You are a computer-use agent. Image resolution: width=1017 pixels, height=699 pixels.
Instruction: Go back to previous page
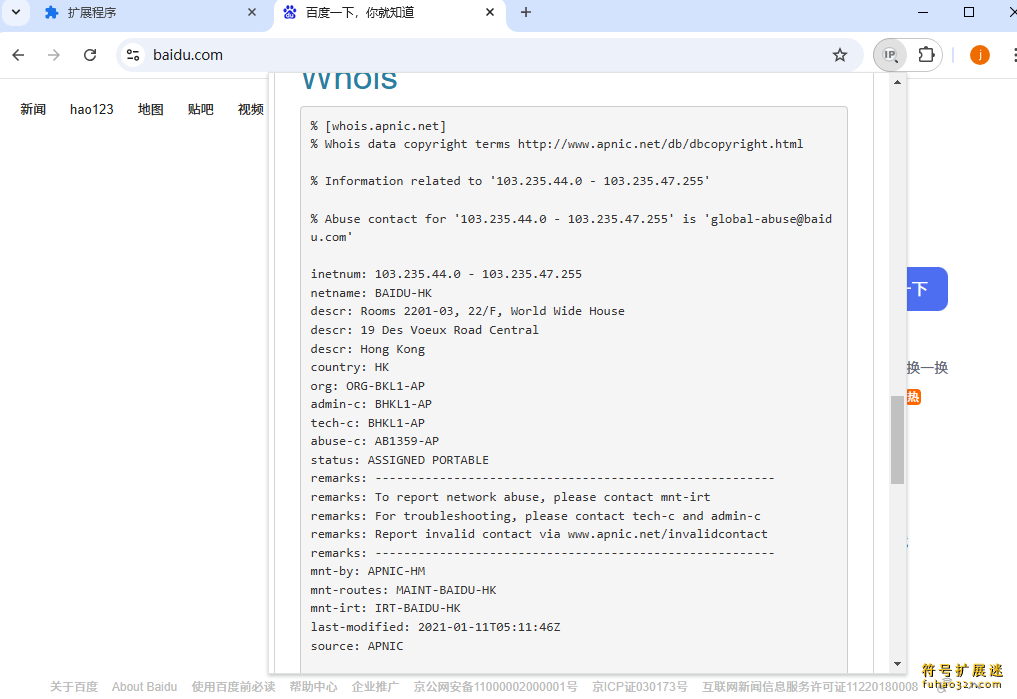coord(18,55)
